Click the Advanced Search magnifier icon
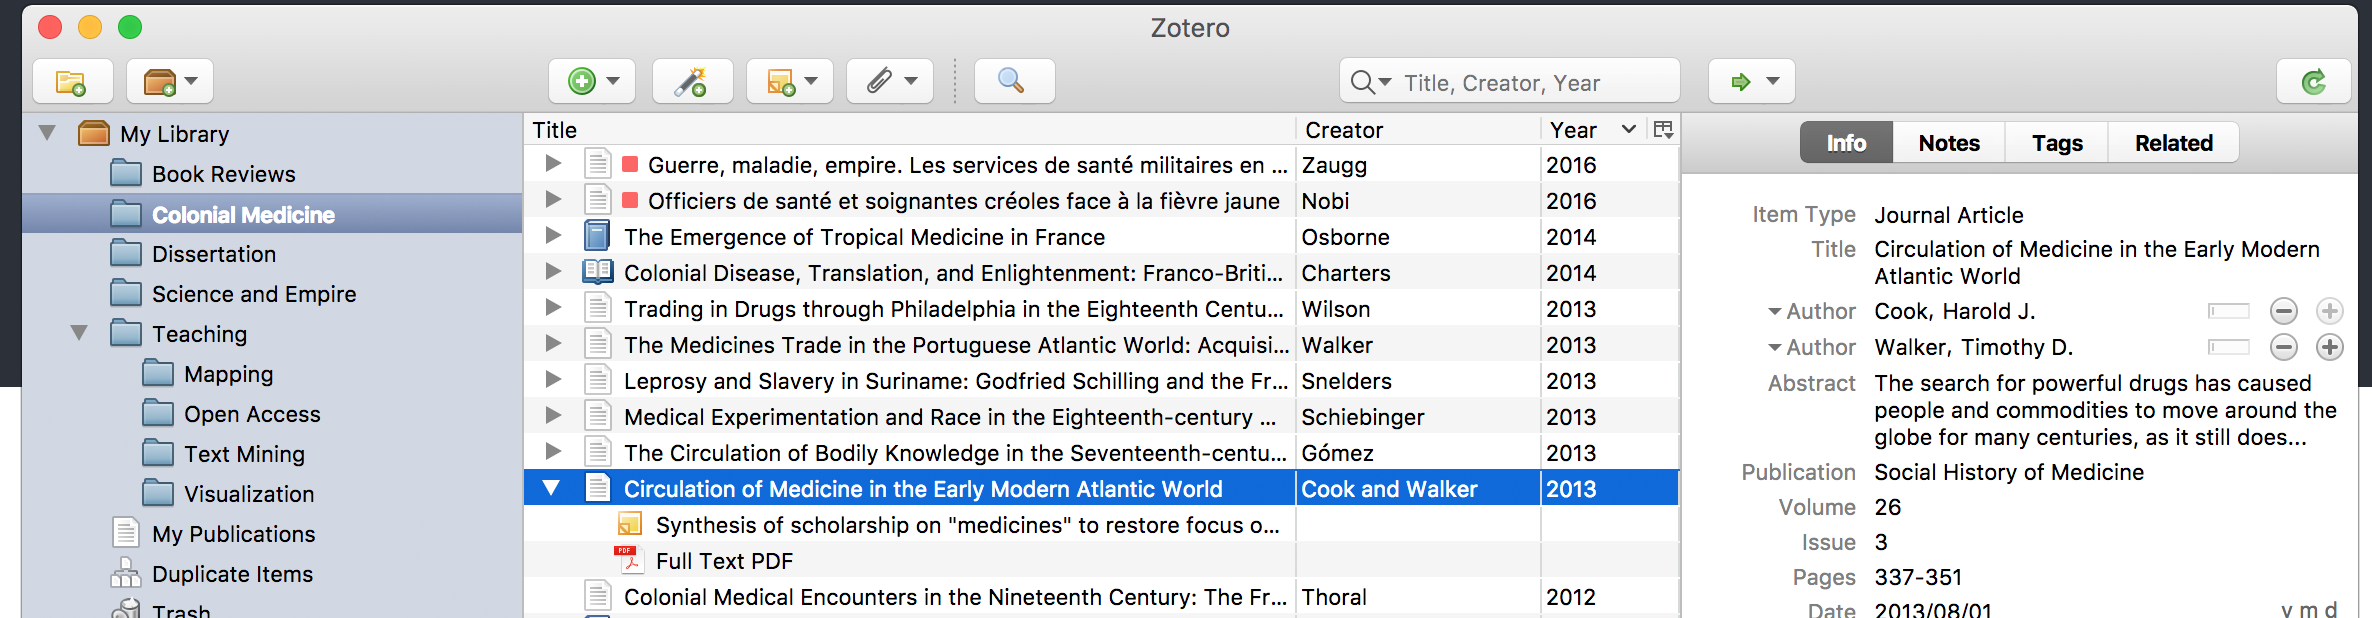Image resolution: width=2372 pixels, height=618 pixels. [1014, 82]
